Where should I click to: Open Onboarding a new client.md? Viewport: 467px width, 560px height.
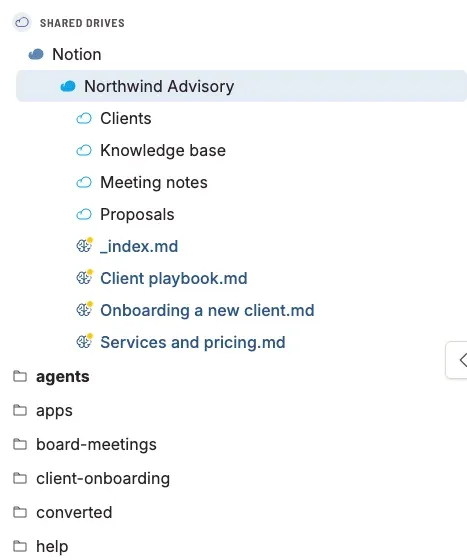point(207,310)
